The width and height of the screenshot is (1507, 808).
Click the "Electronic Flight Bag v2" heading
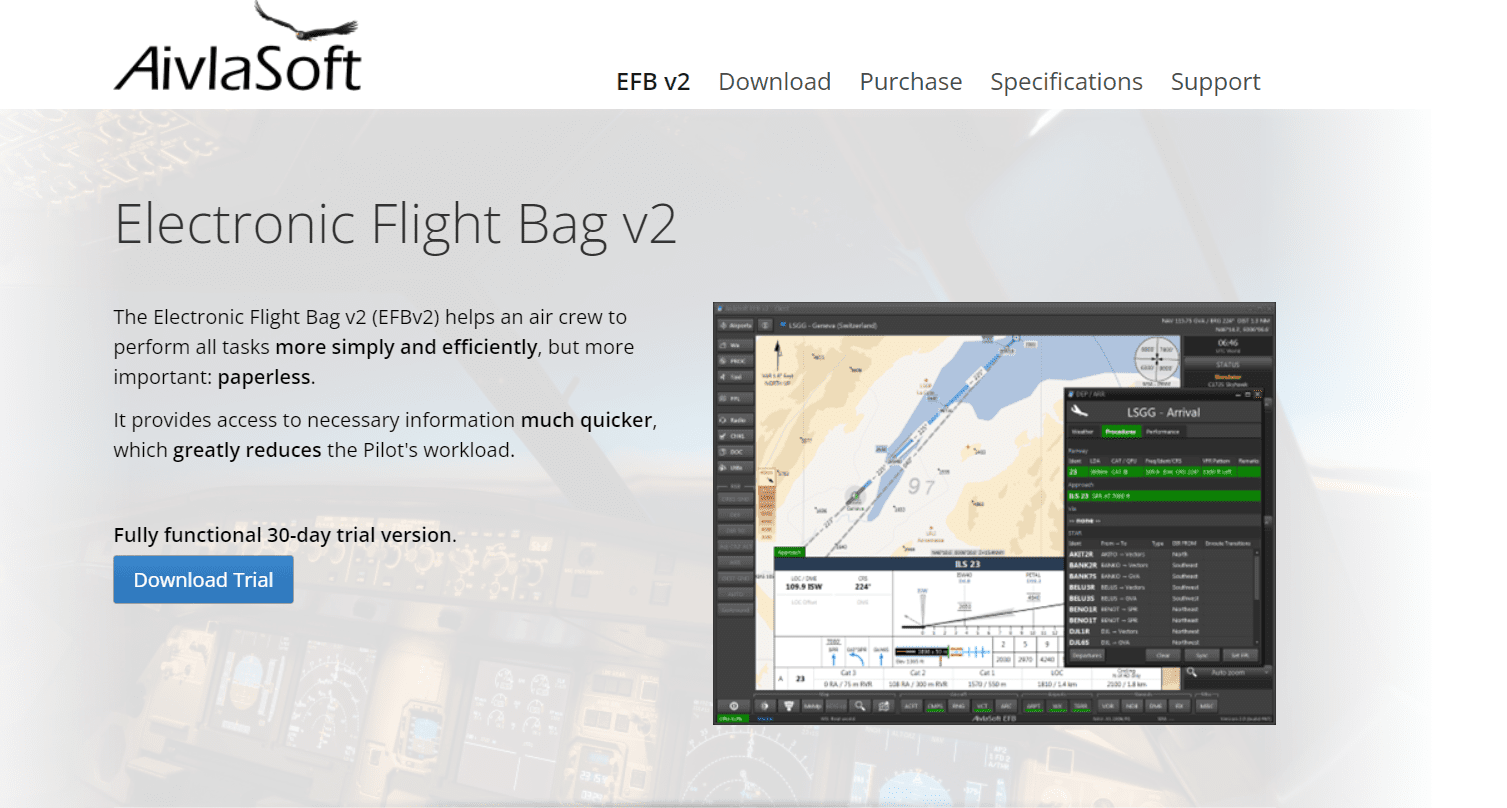click(396, 223)
